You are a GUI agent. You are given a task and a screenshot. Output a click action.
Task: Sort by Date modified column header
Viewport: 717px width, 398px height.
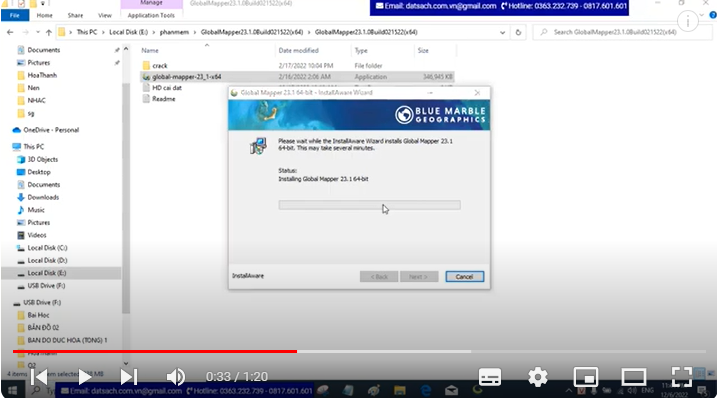coord(299,51)
